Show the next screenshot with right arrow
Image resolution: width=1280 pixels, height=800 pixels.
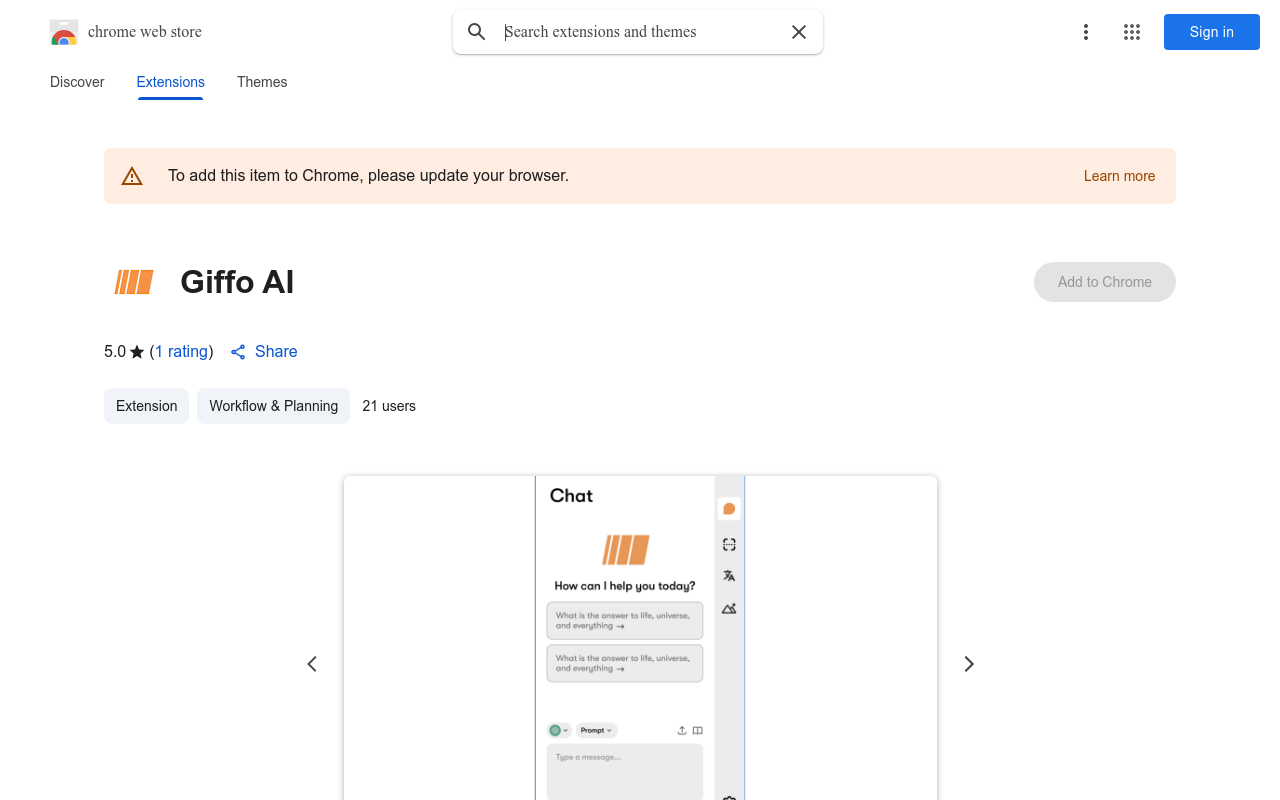[968, 664]
